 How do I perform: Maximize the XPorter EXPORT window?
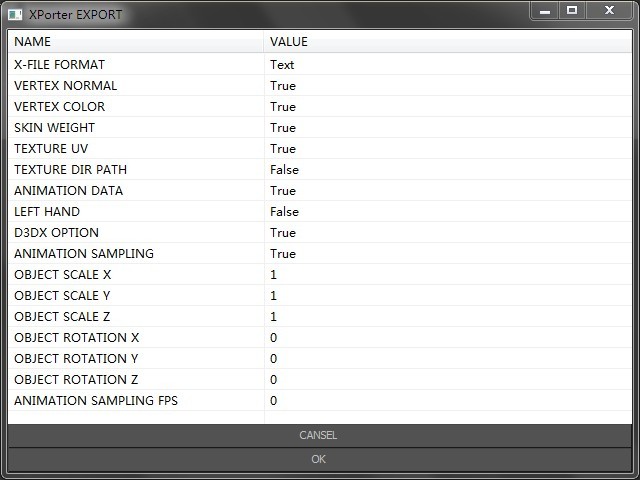[x=572, y=11]
